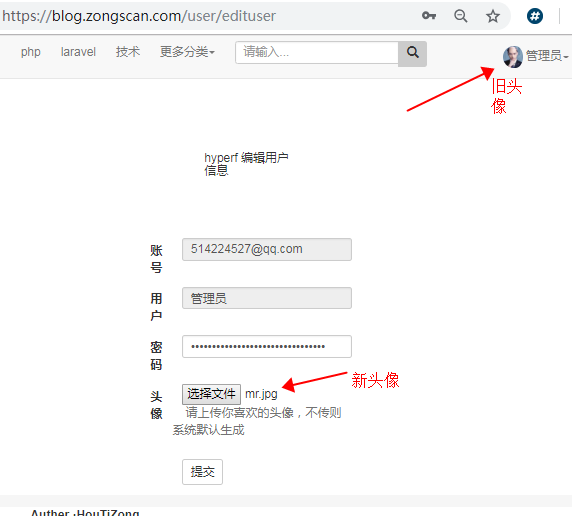Screen dimensions: 572x516
Task: Focus the password field
Action: point(267,346)
